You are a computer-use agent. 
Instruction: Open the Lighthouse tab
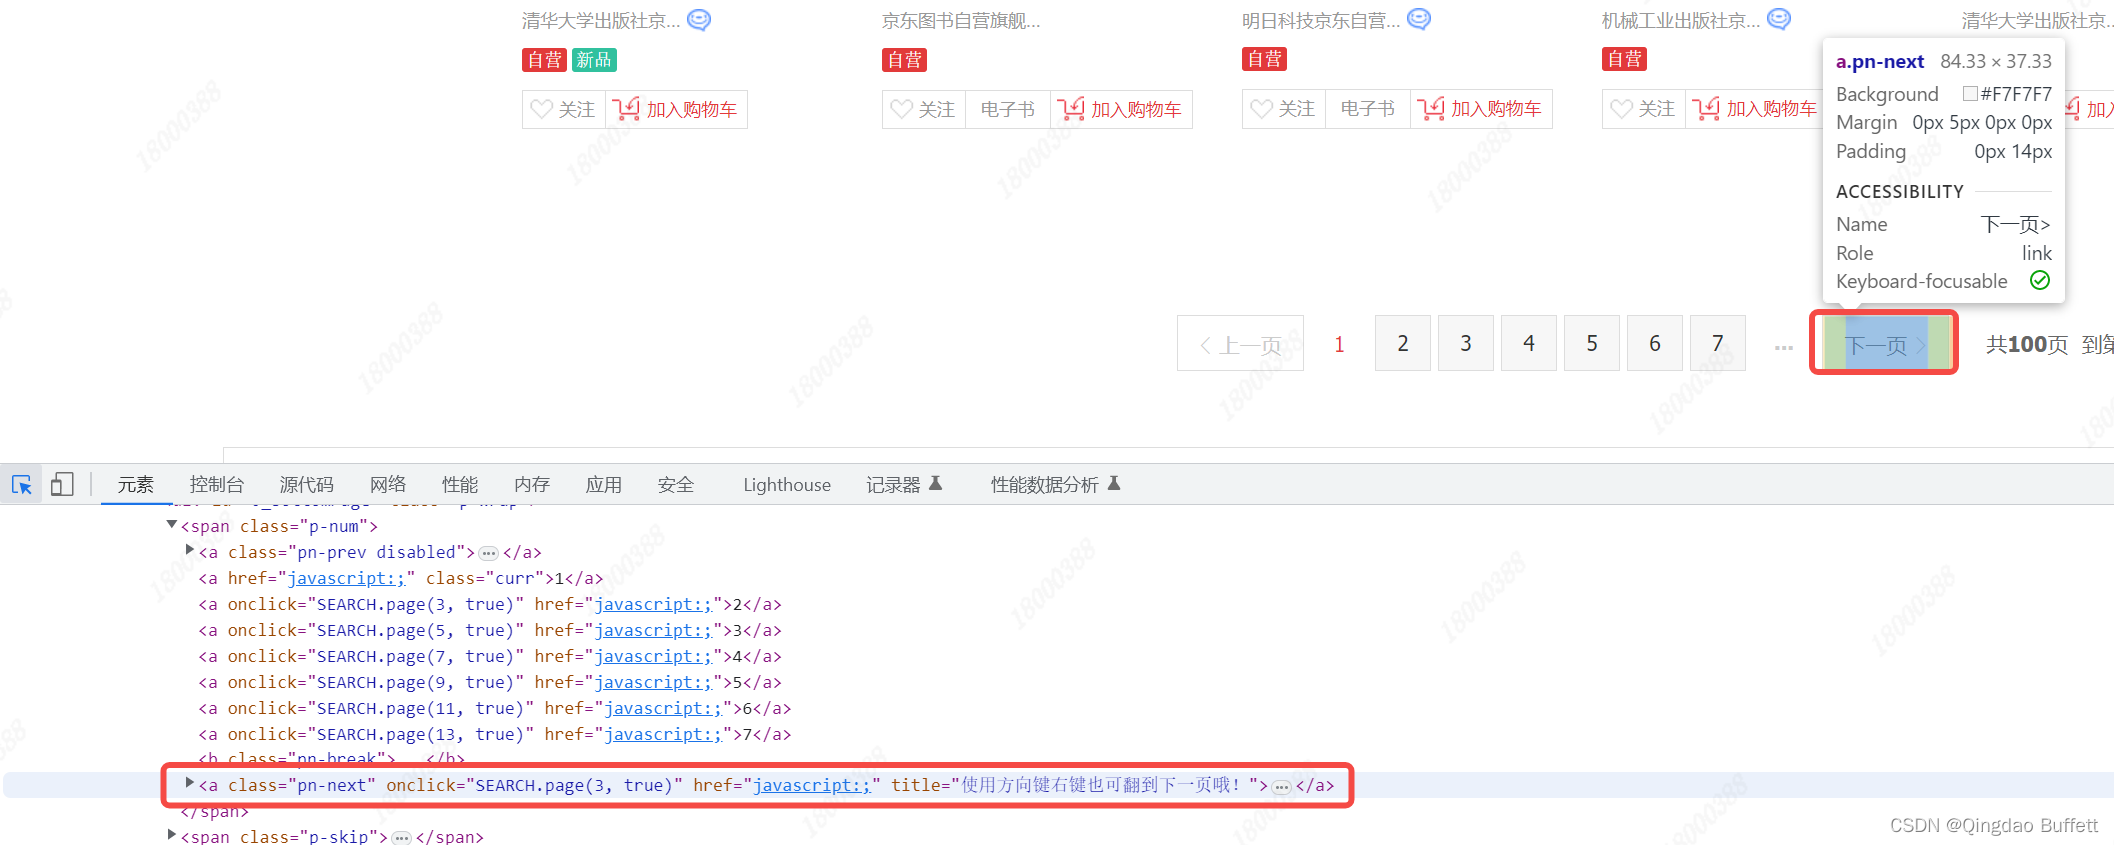787,485
